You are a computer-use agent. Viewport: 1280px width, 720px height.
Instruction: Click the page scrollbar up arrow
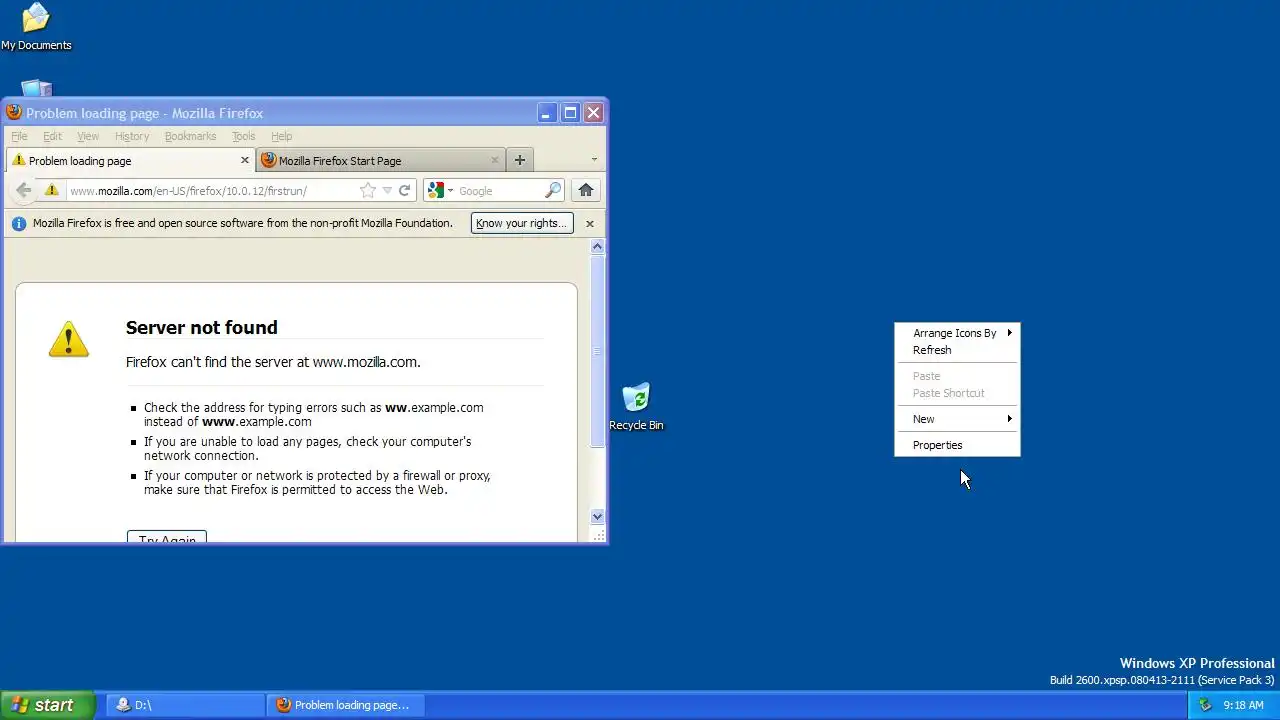(x=597, y=246)
